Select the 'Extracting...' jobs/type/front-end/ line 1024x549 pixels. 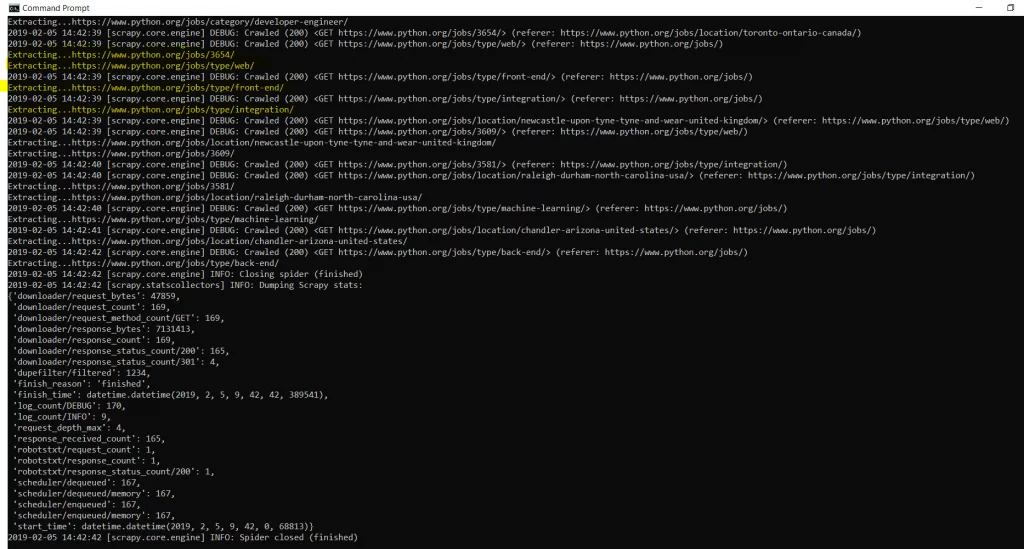pos(146,87)
